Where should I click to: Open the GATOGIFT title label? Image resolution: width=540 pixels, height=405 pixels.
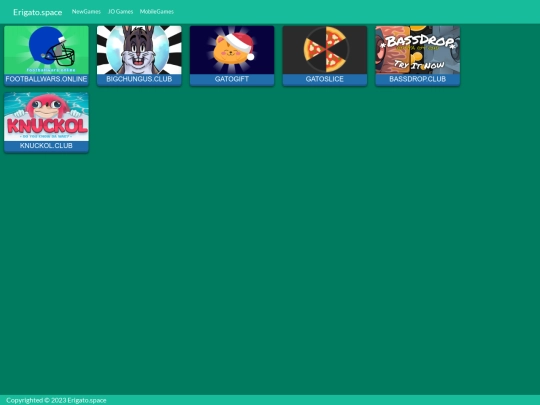(232, 79)
